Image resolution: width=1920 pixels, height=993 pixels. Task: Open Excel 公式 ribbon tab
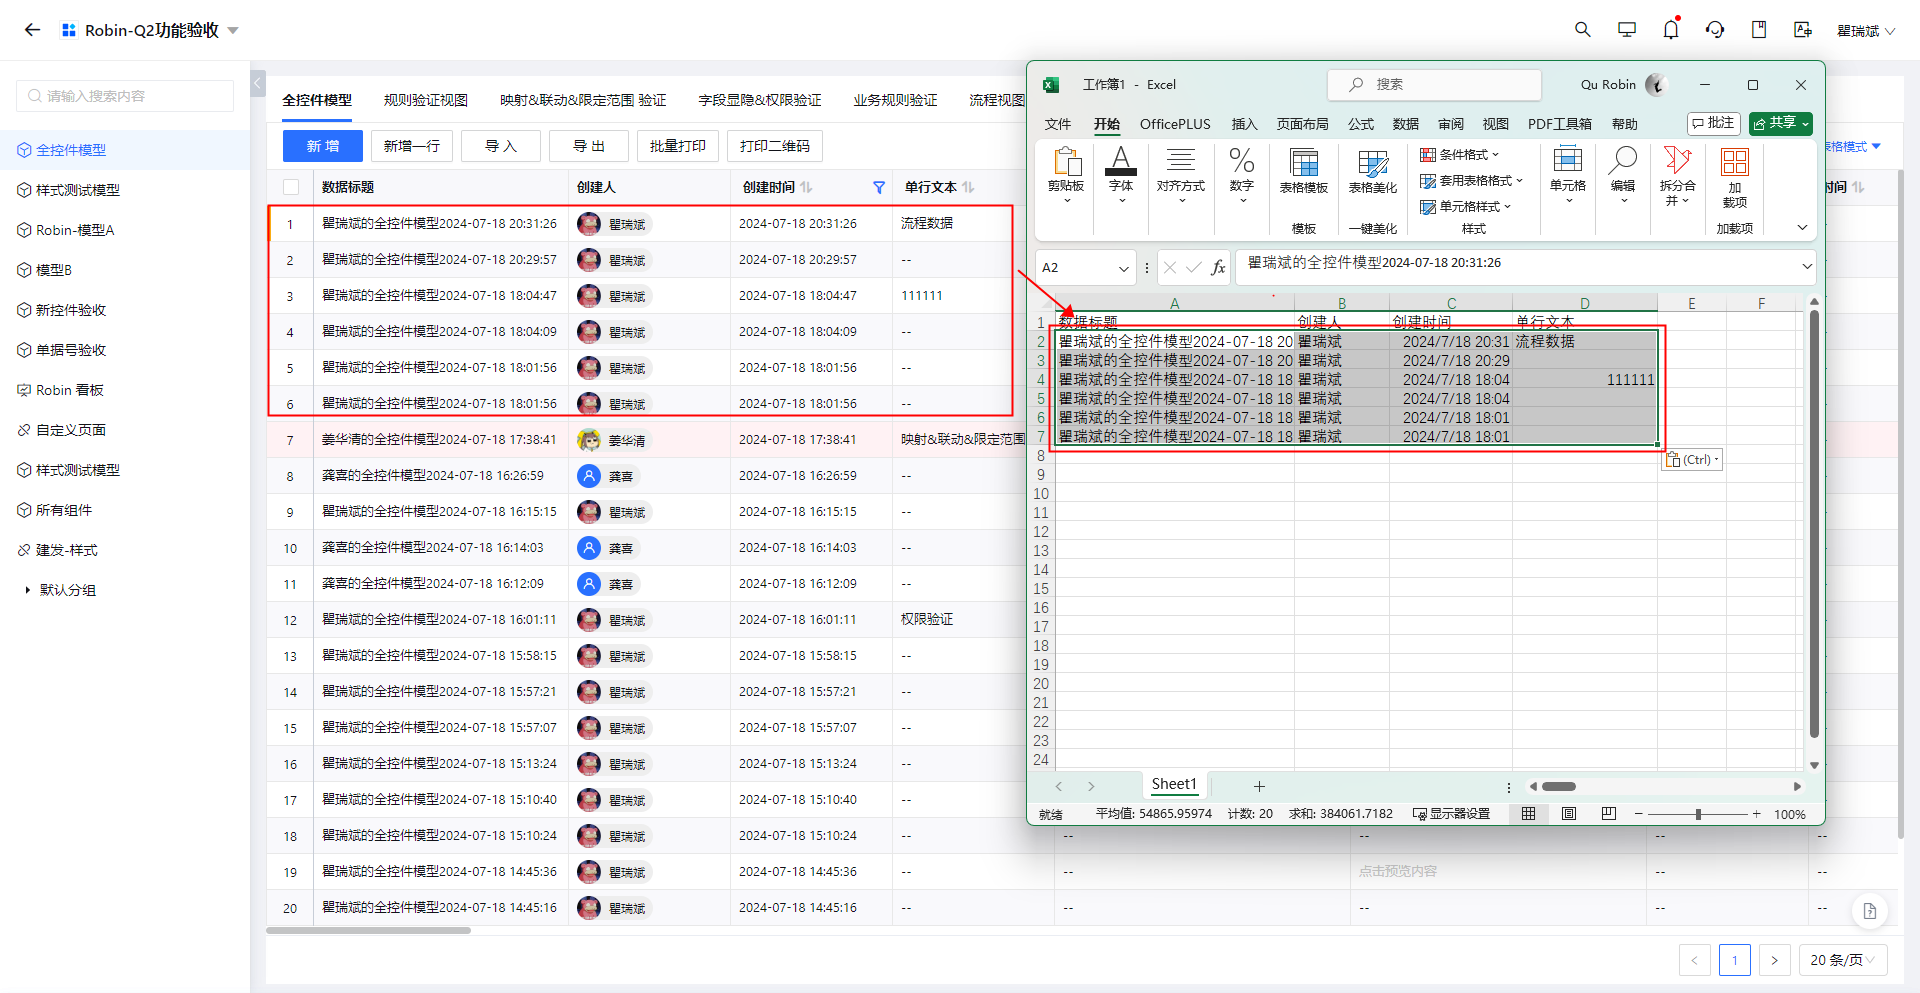point(1360,124)
